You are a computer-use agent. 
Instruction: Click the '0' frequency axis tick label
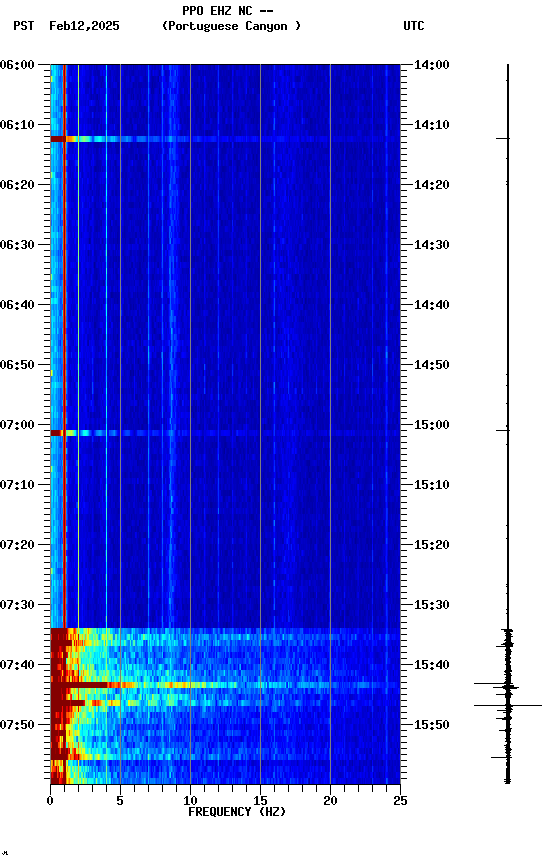coord(50,801)
